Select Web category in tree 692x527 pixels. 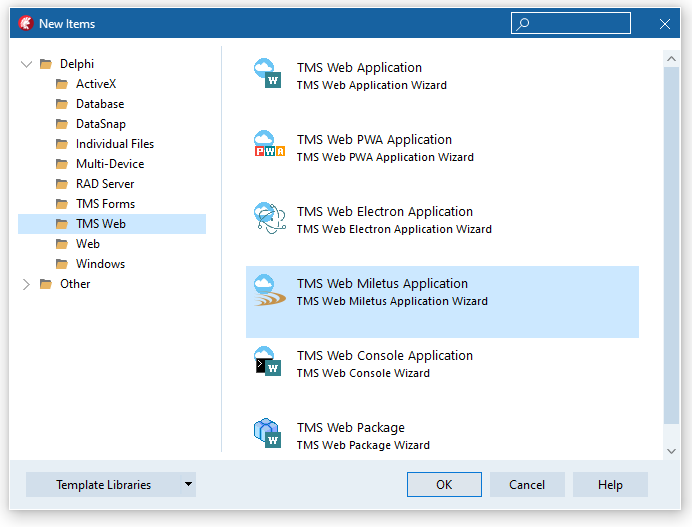pos(87,244)
